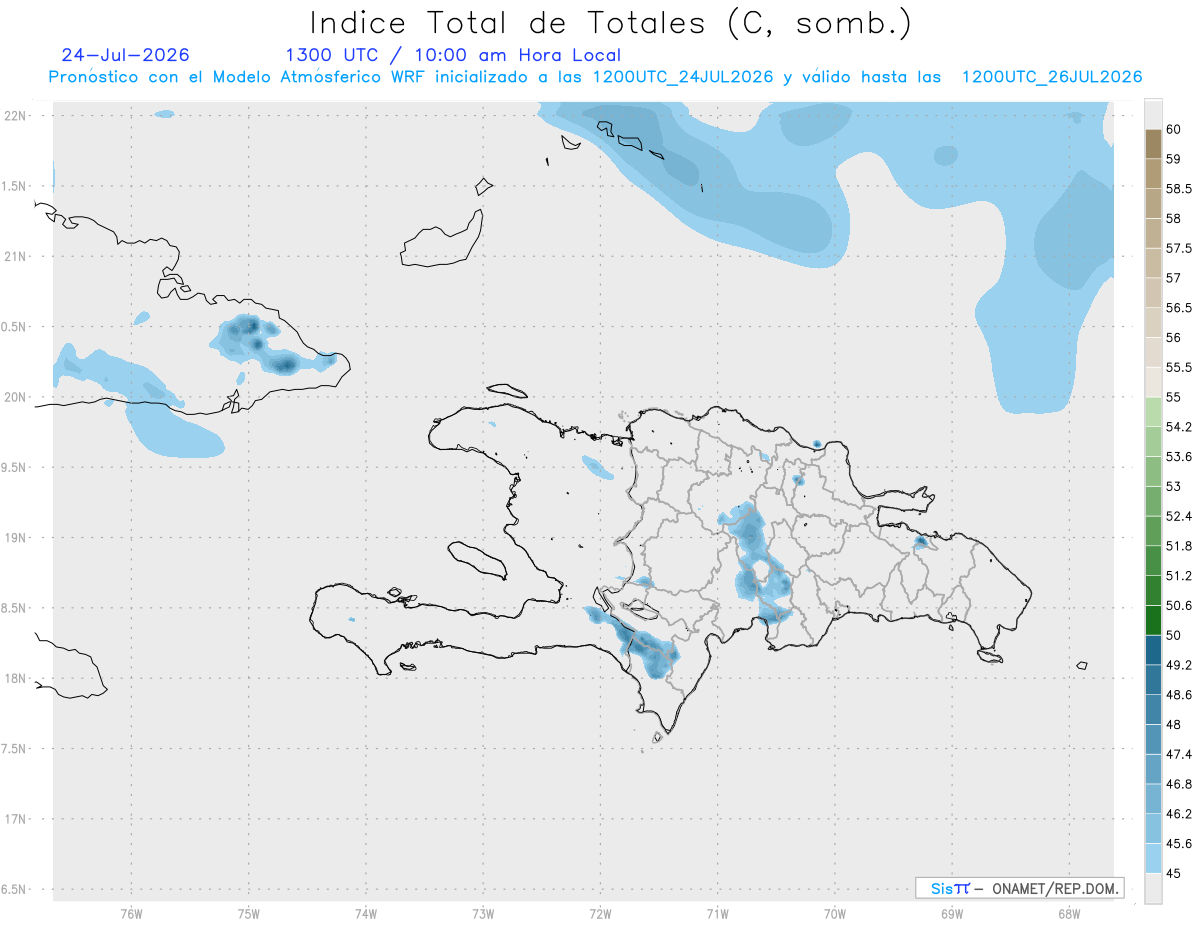
Task: Pick the dark green swatch between 50 and 50.6
Action: tap(1153, 620)
